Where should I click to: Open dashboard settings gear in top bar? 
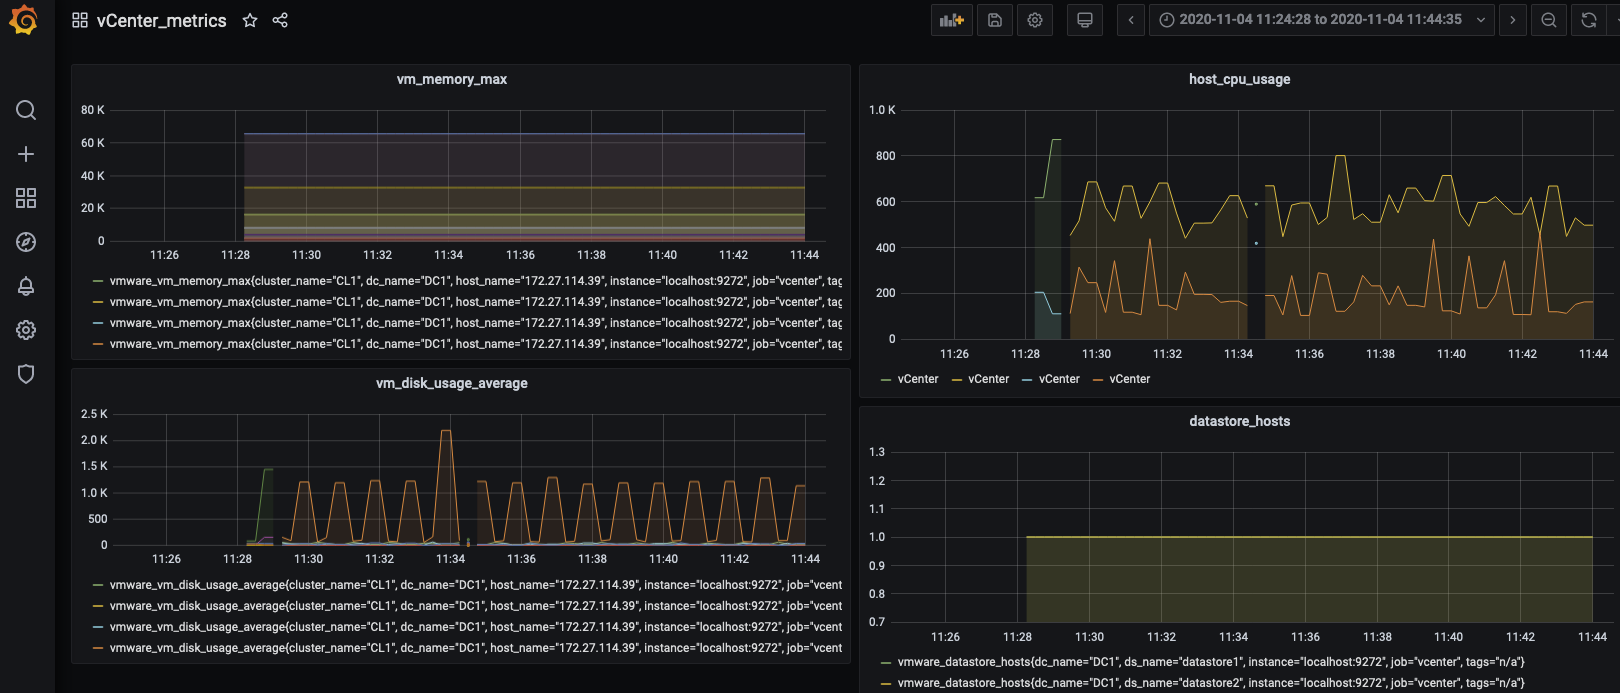[1035, 20]
